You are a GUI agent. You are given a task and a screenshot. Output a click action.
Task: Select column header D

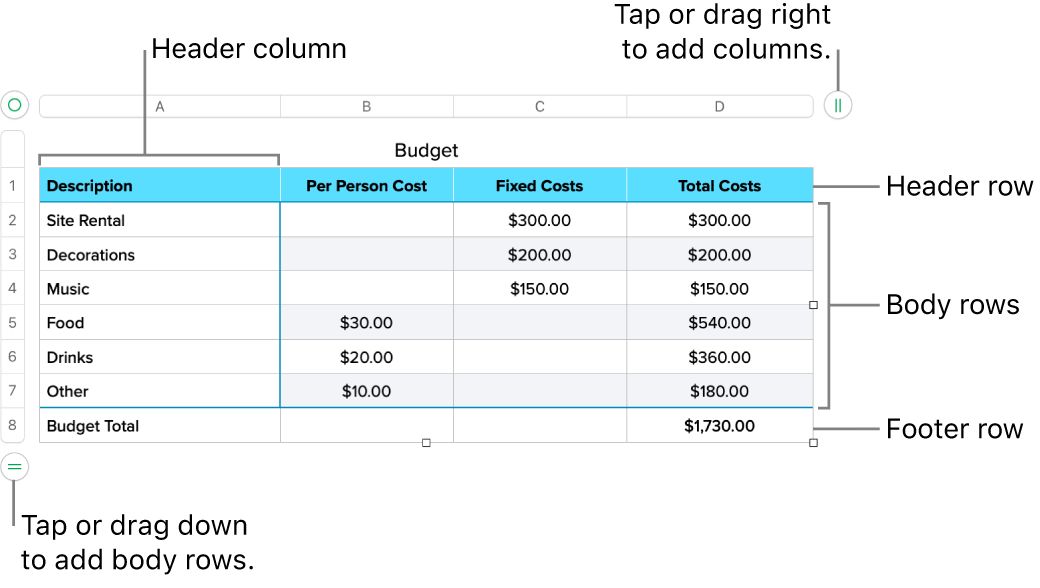[719, 105]
